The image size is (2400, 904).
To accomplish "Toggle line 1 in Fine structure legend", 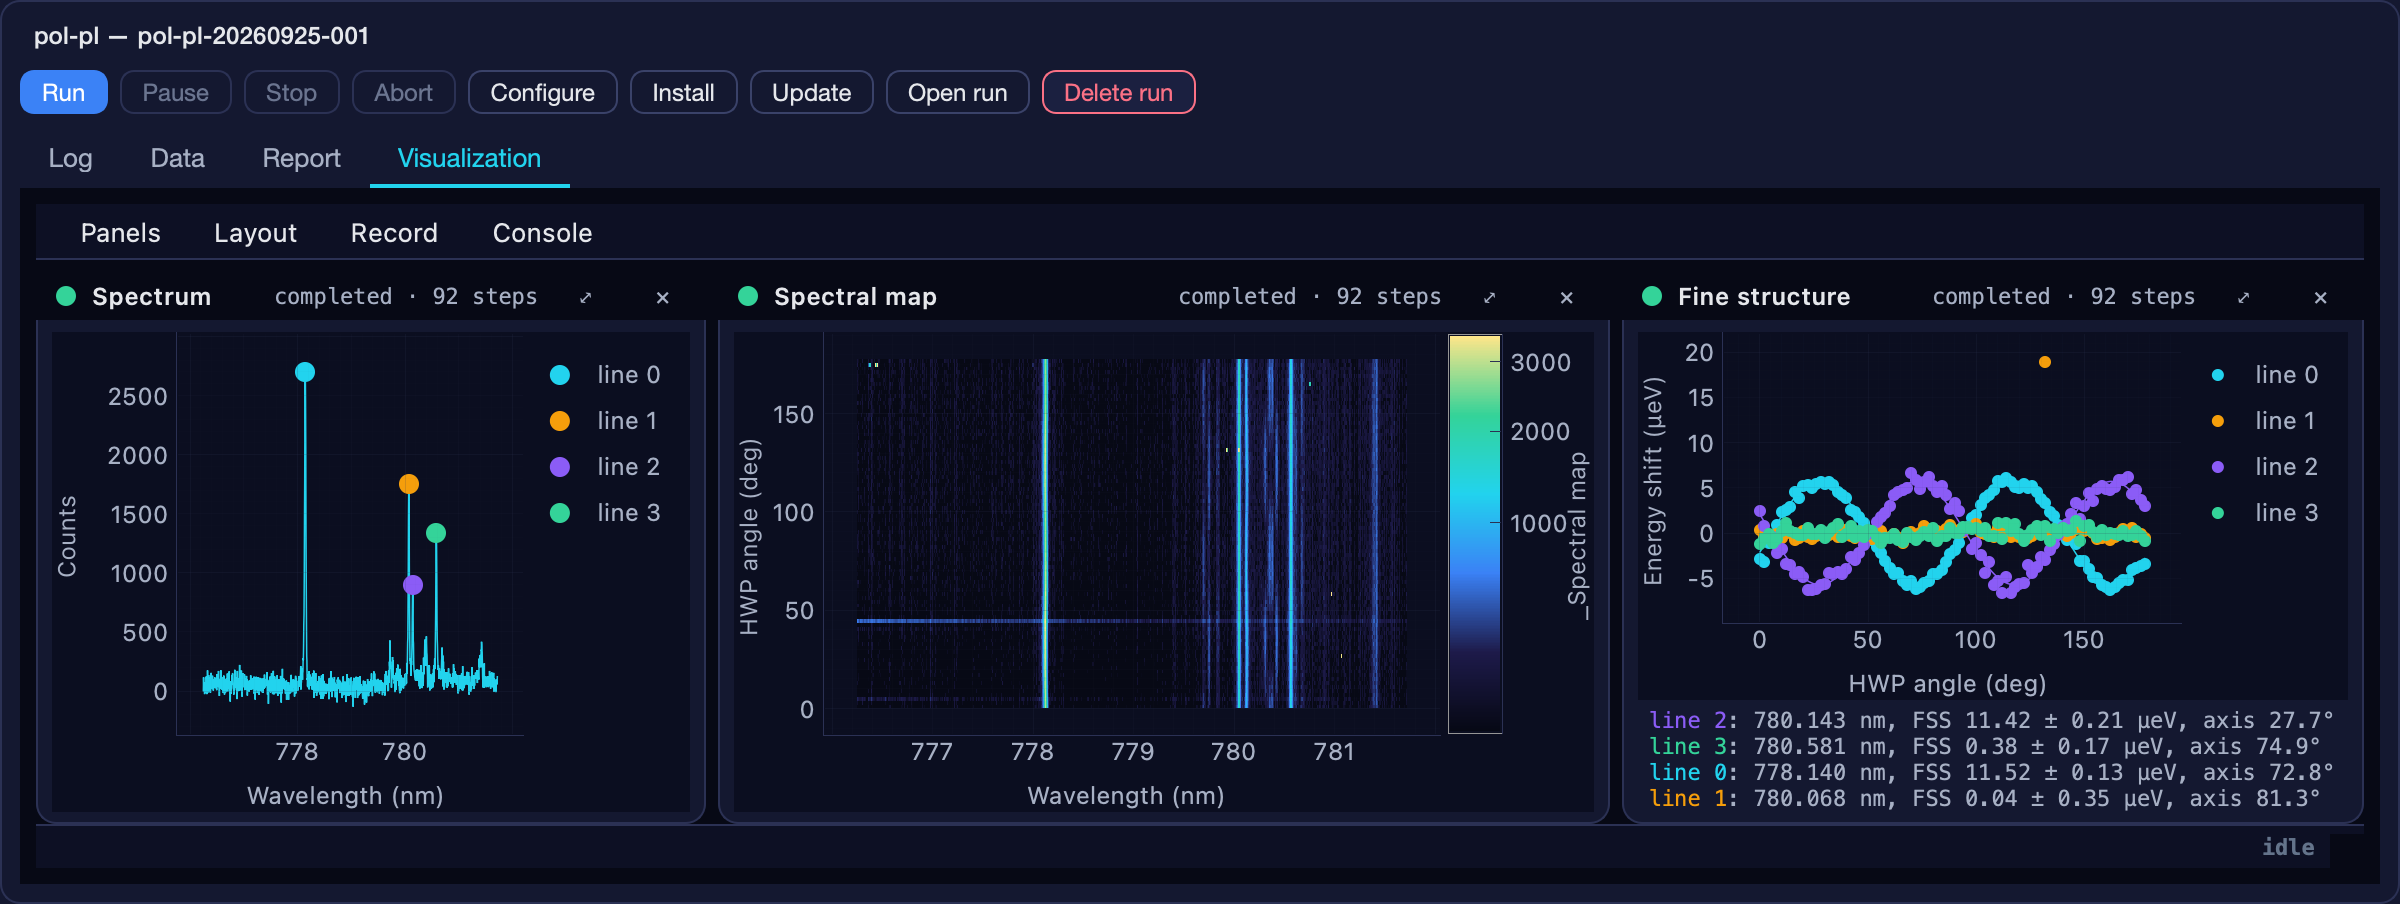I will [2265, 421].
